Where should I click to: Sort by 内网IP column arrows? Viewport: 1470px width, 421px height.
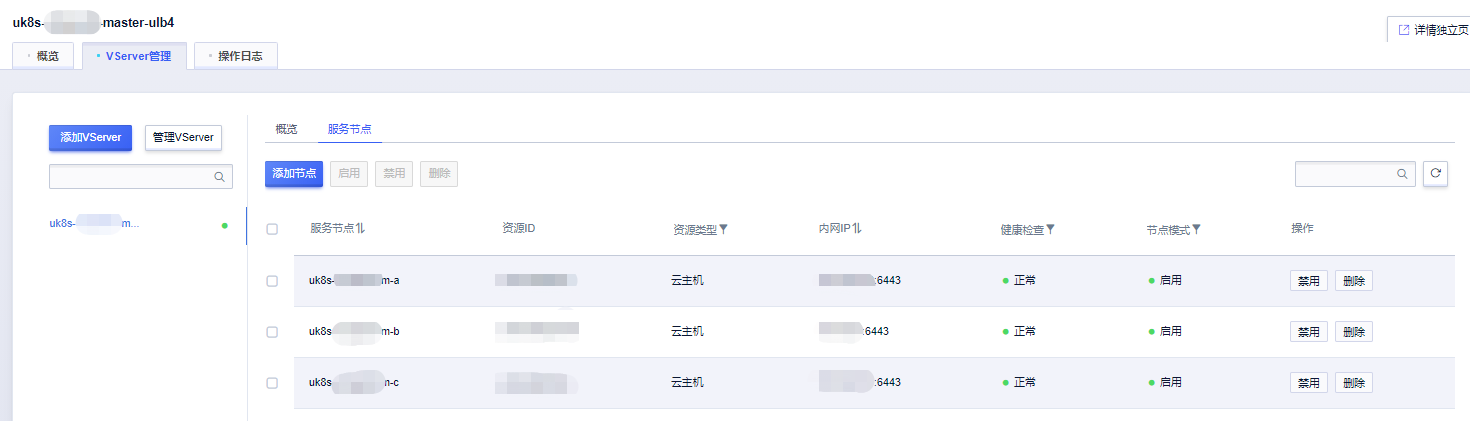(x=857, y=229)
